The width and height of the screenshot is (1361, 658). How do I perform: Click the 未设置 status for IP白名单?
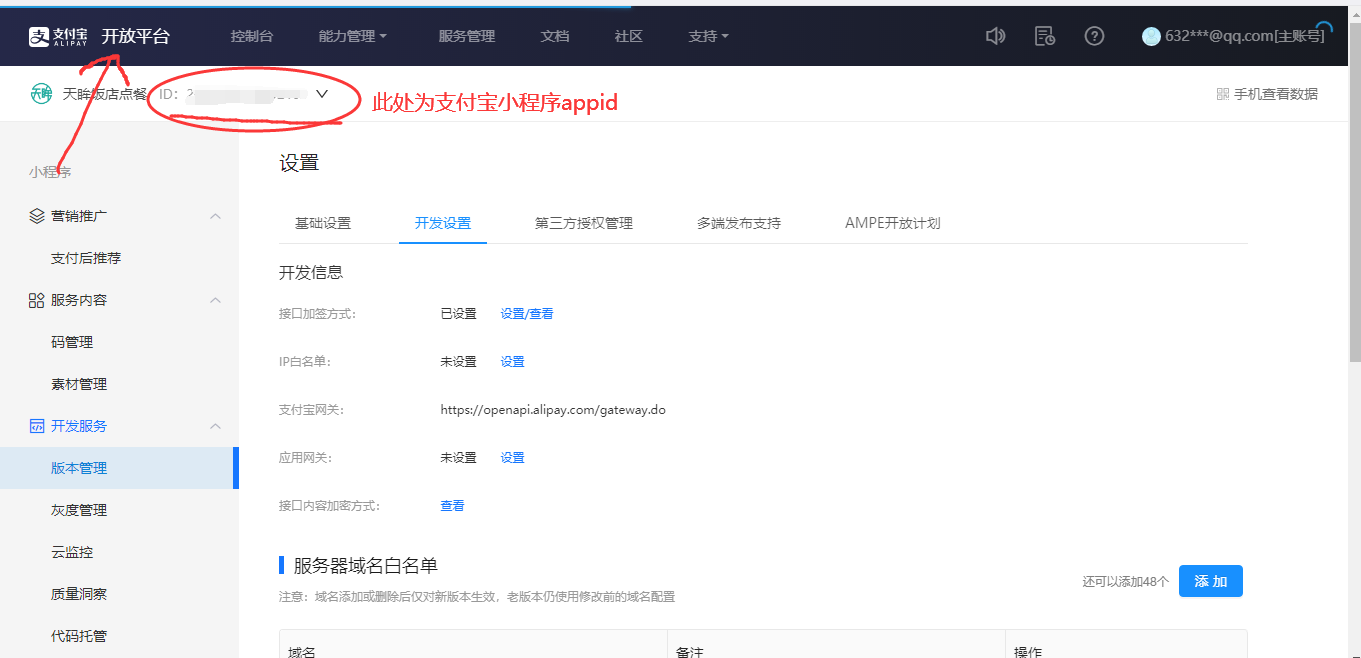click(459, 362)
